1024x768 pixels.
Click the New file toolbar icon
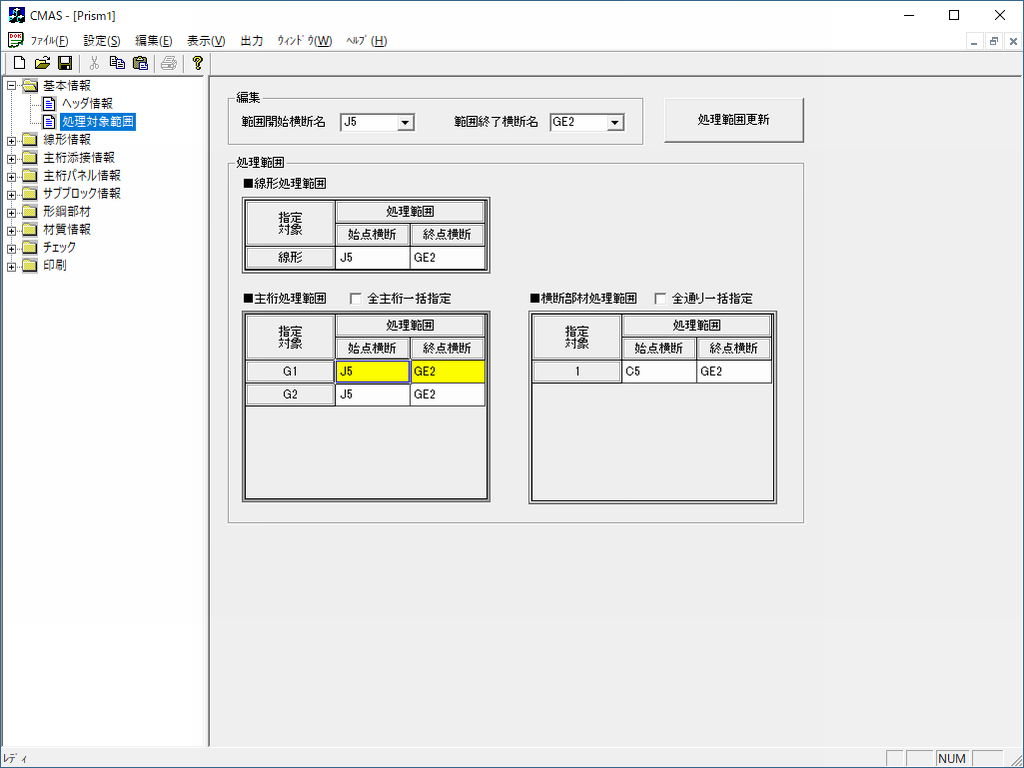pyautogui.click(x=19, y=63)
